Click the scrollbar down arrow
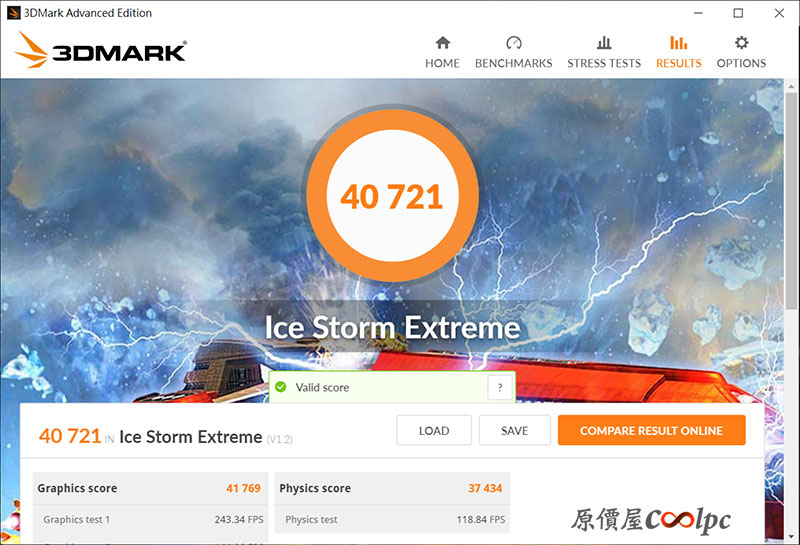800x545 pixels. pyautogui.click(x=791, y=537)
